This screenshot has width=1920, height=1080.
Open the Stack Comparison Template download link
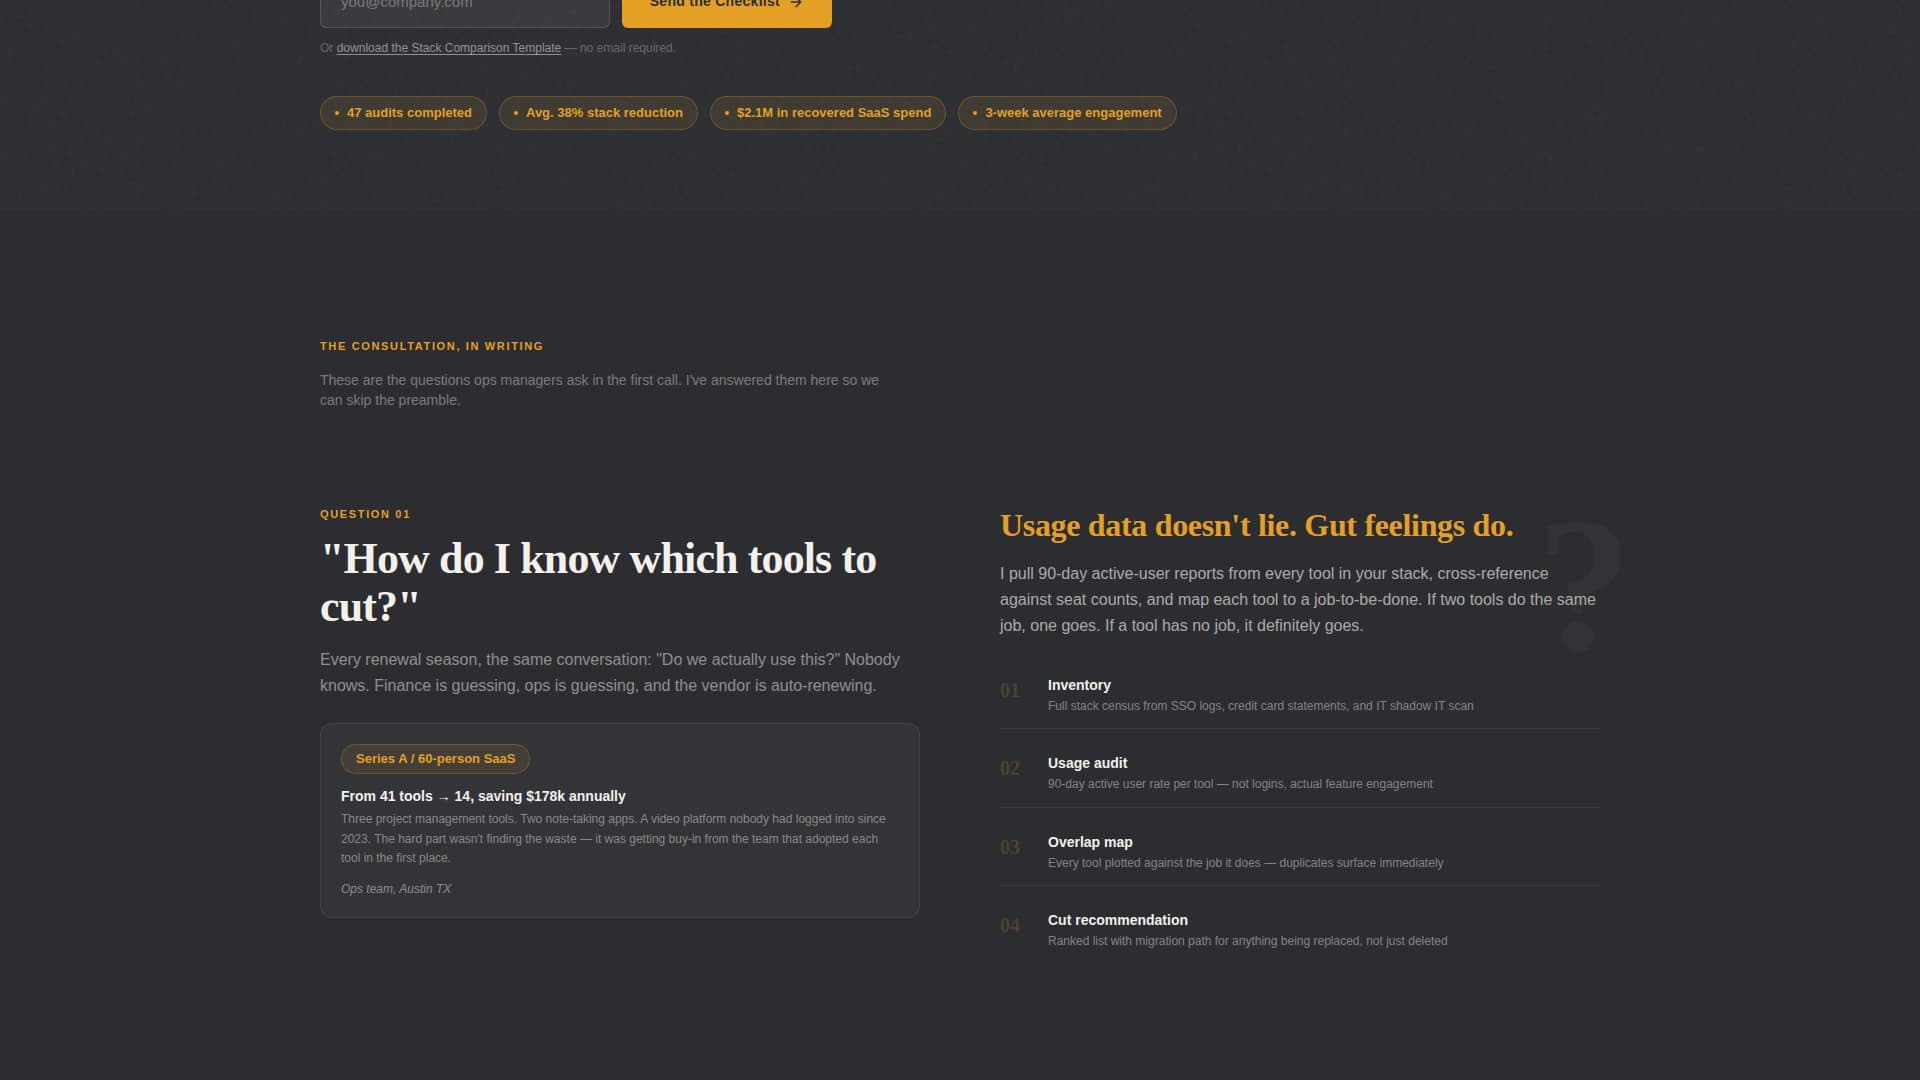coord(448,48)
